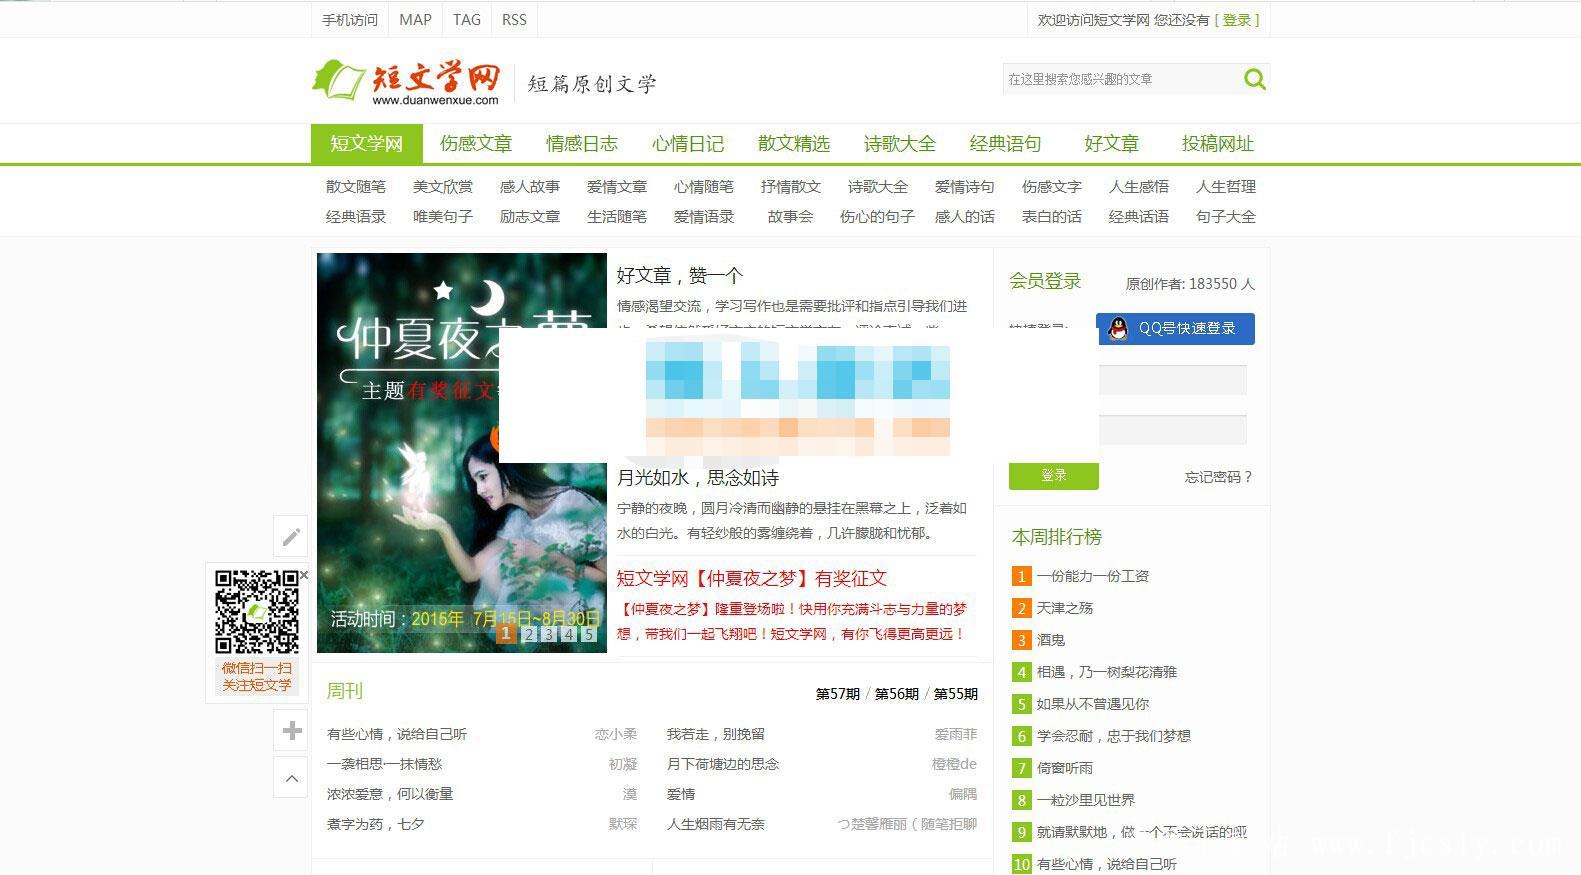Click in the search input field
The width and height of the screenshot is (1581, 875).
tap(1120, 79)
